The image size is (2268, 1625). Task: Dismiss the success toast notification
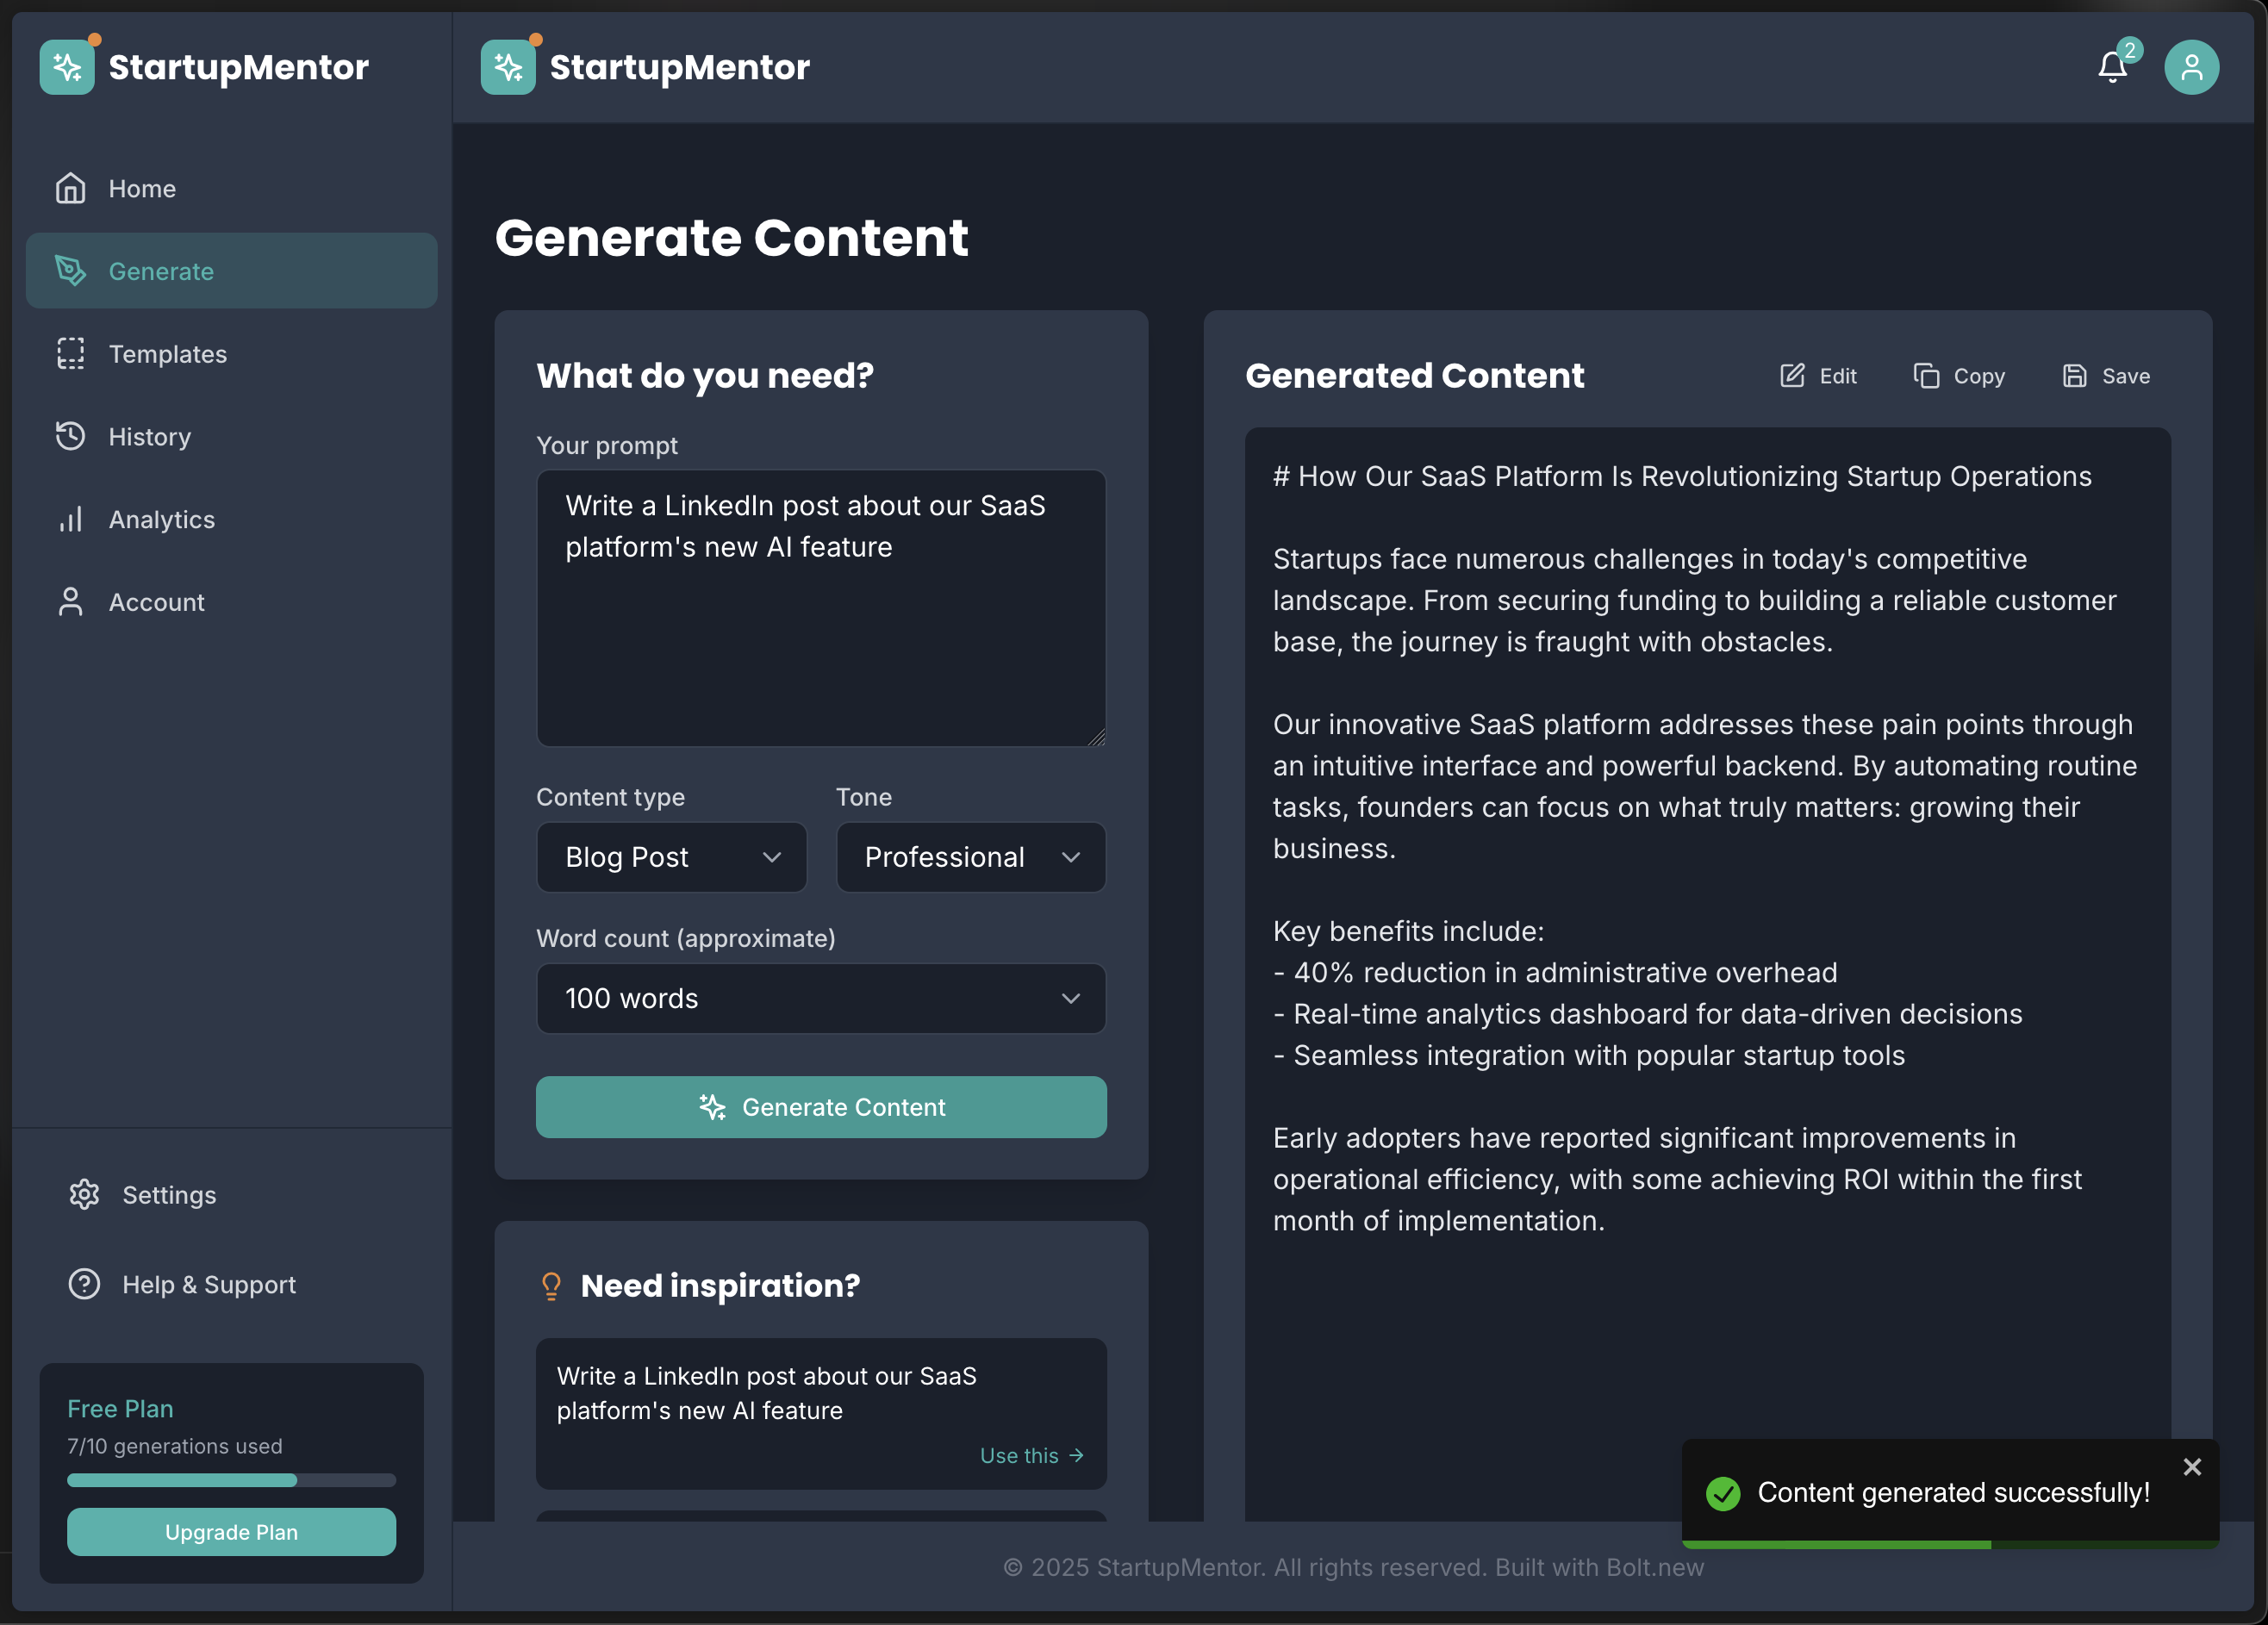2191,1466
